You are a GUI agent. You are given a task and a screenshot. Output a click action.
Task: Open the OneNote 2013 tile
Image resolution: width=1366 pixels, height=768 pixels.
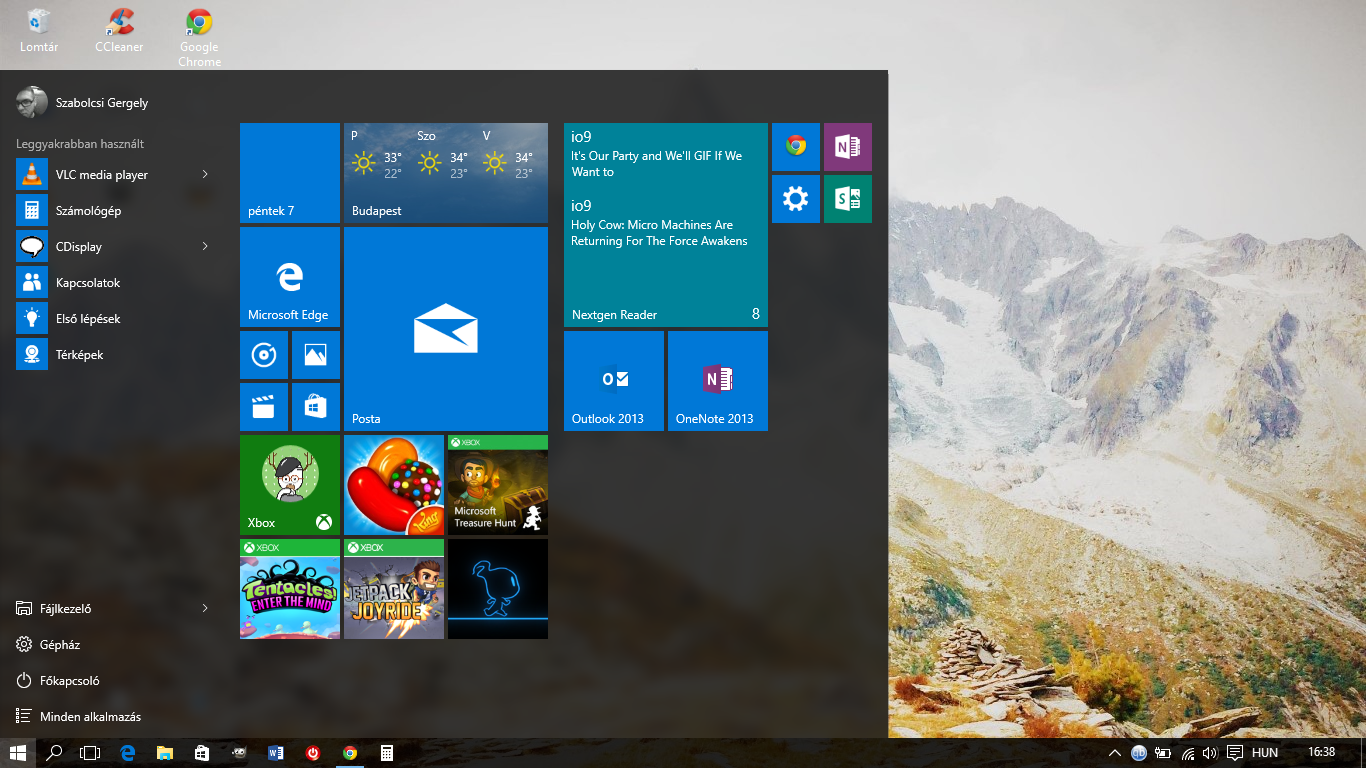(718, 381)
